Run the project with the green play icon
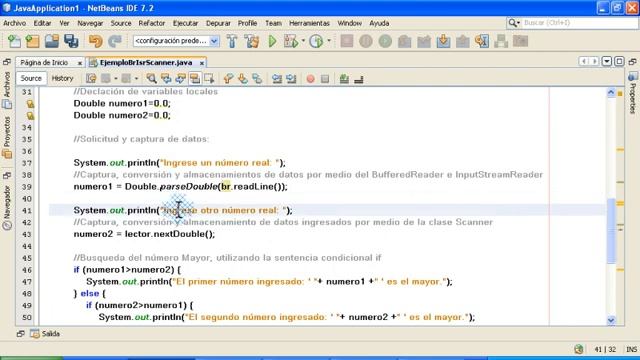Screen dimensions: 640x360 click(x=272, y=41)
